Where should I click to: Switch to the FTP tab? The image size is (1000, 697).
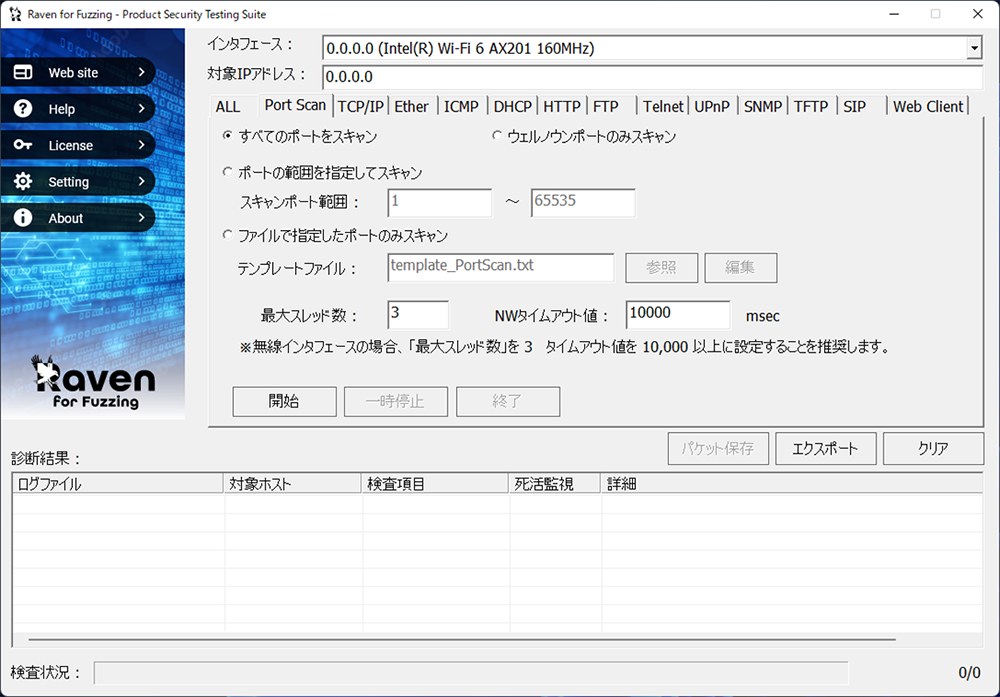coord(606,106)
